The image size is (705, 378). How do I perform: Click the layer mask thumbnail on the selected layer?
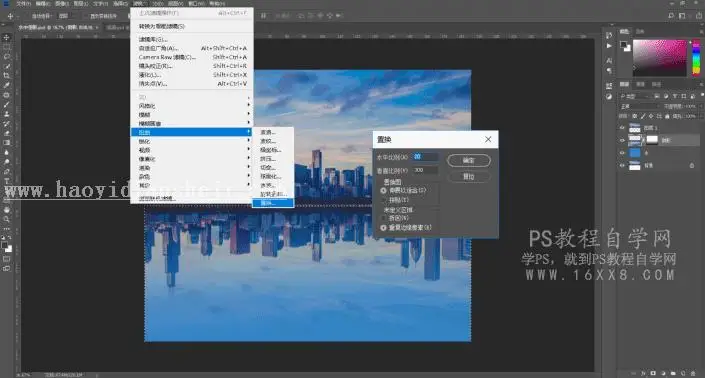pyautogui.click(x=652, y=140)
